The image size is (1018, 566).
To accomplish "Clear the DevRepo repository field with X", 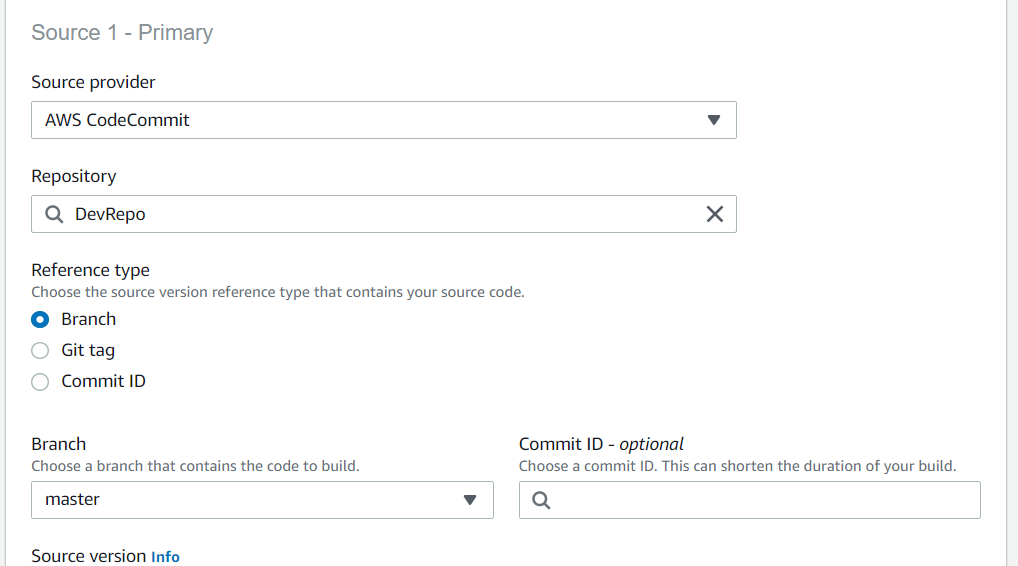I will (714, 214).
